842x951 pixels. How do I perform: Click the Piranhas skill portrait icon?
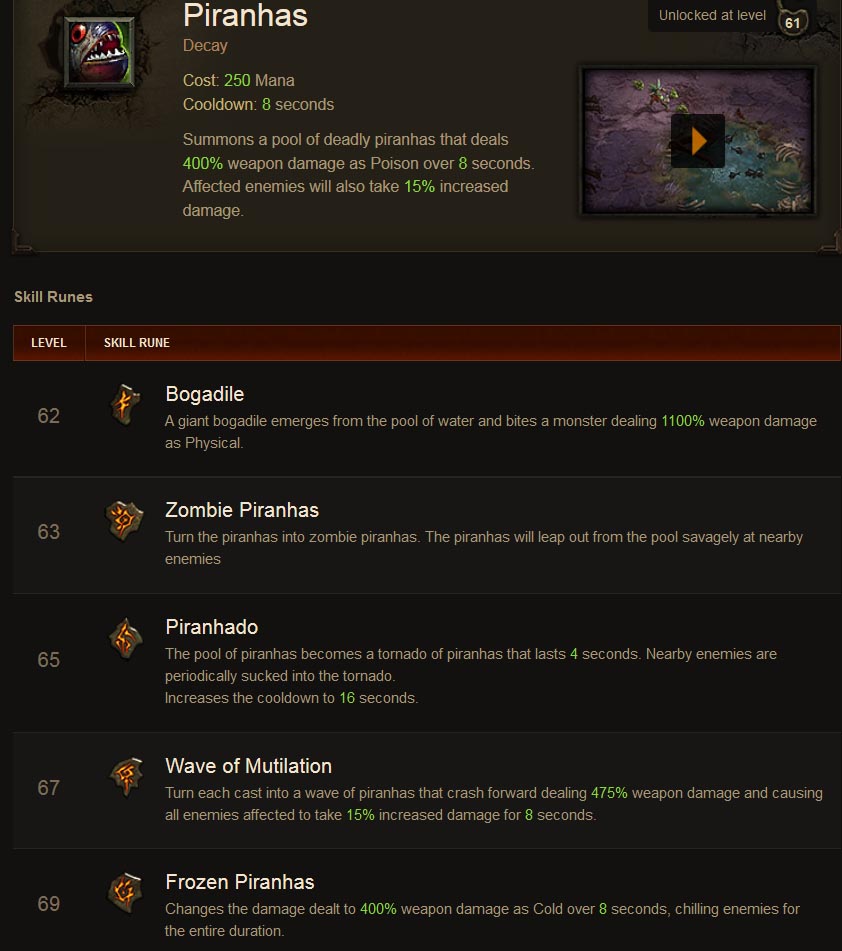(99, 52)
